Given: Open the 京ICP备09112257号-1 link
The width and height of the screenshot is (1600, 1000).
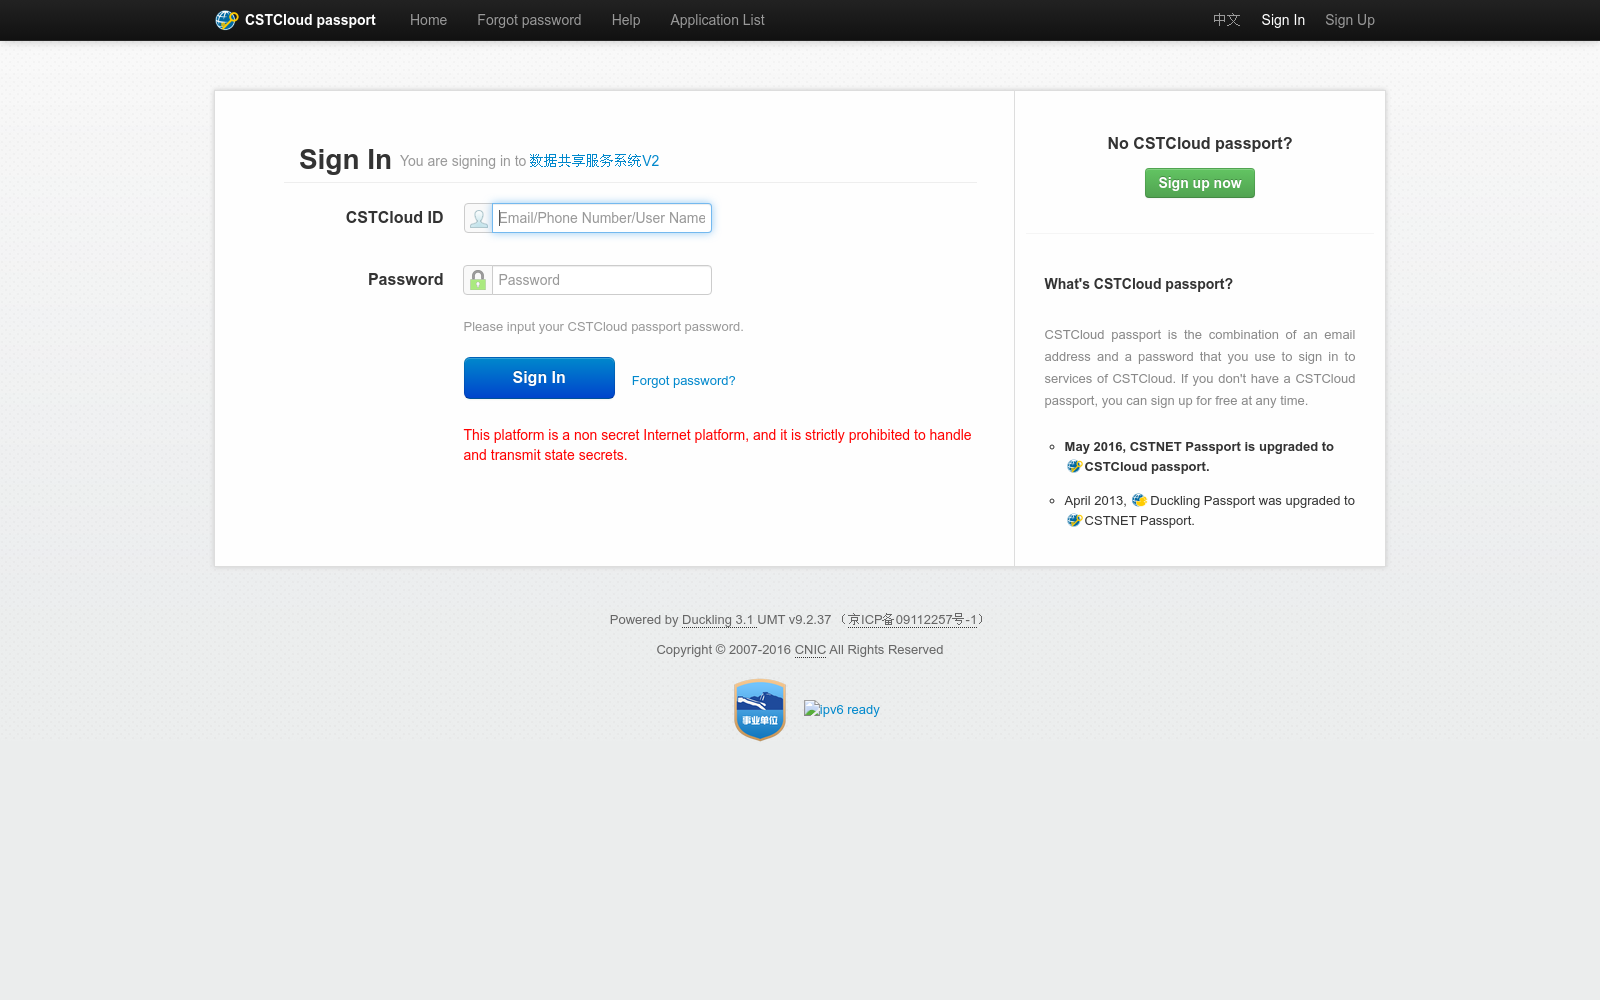Looking at the screenshot, I should [x=912, y=620].
